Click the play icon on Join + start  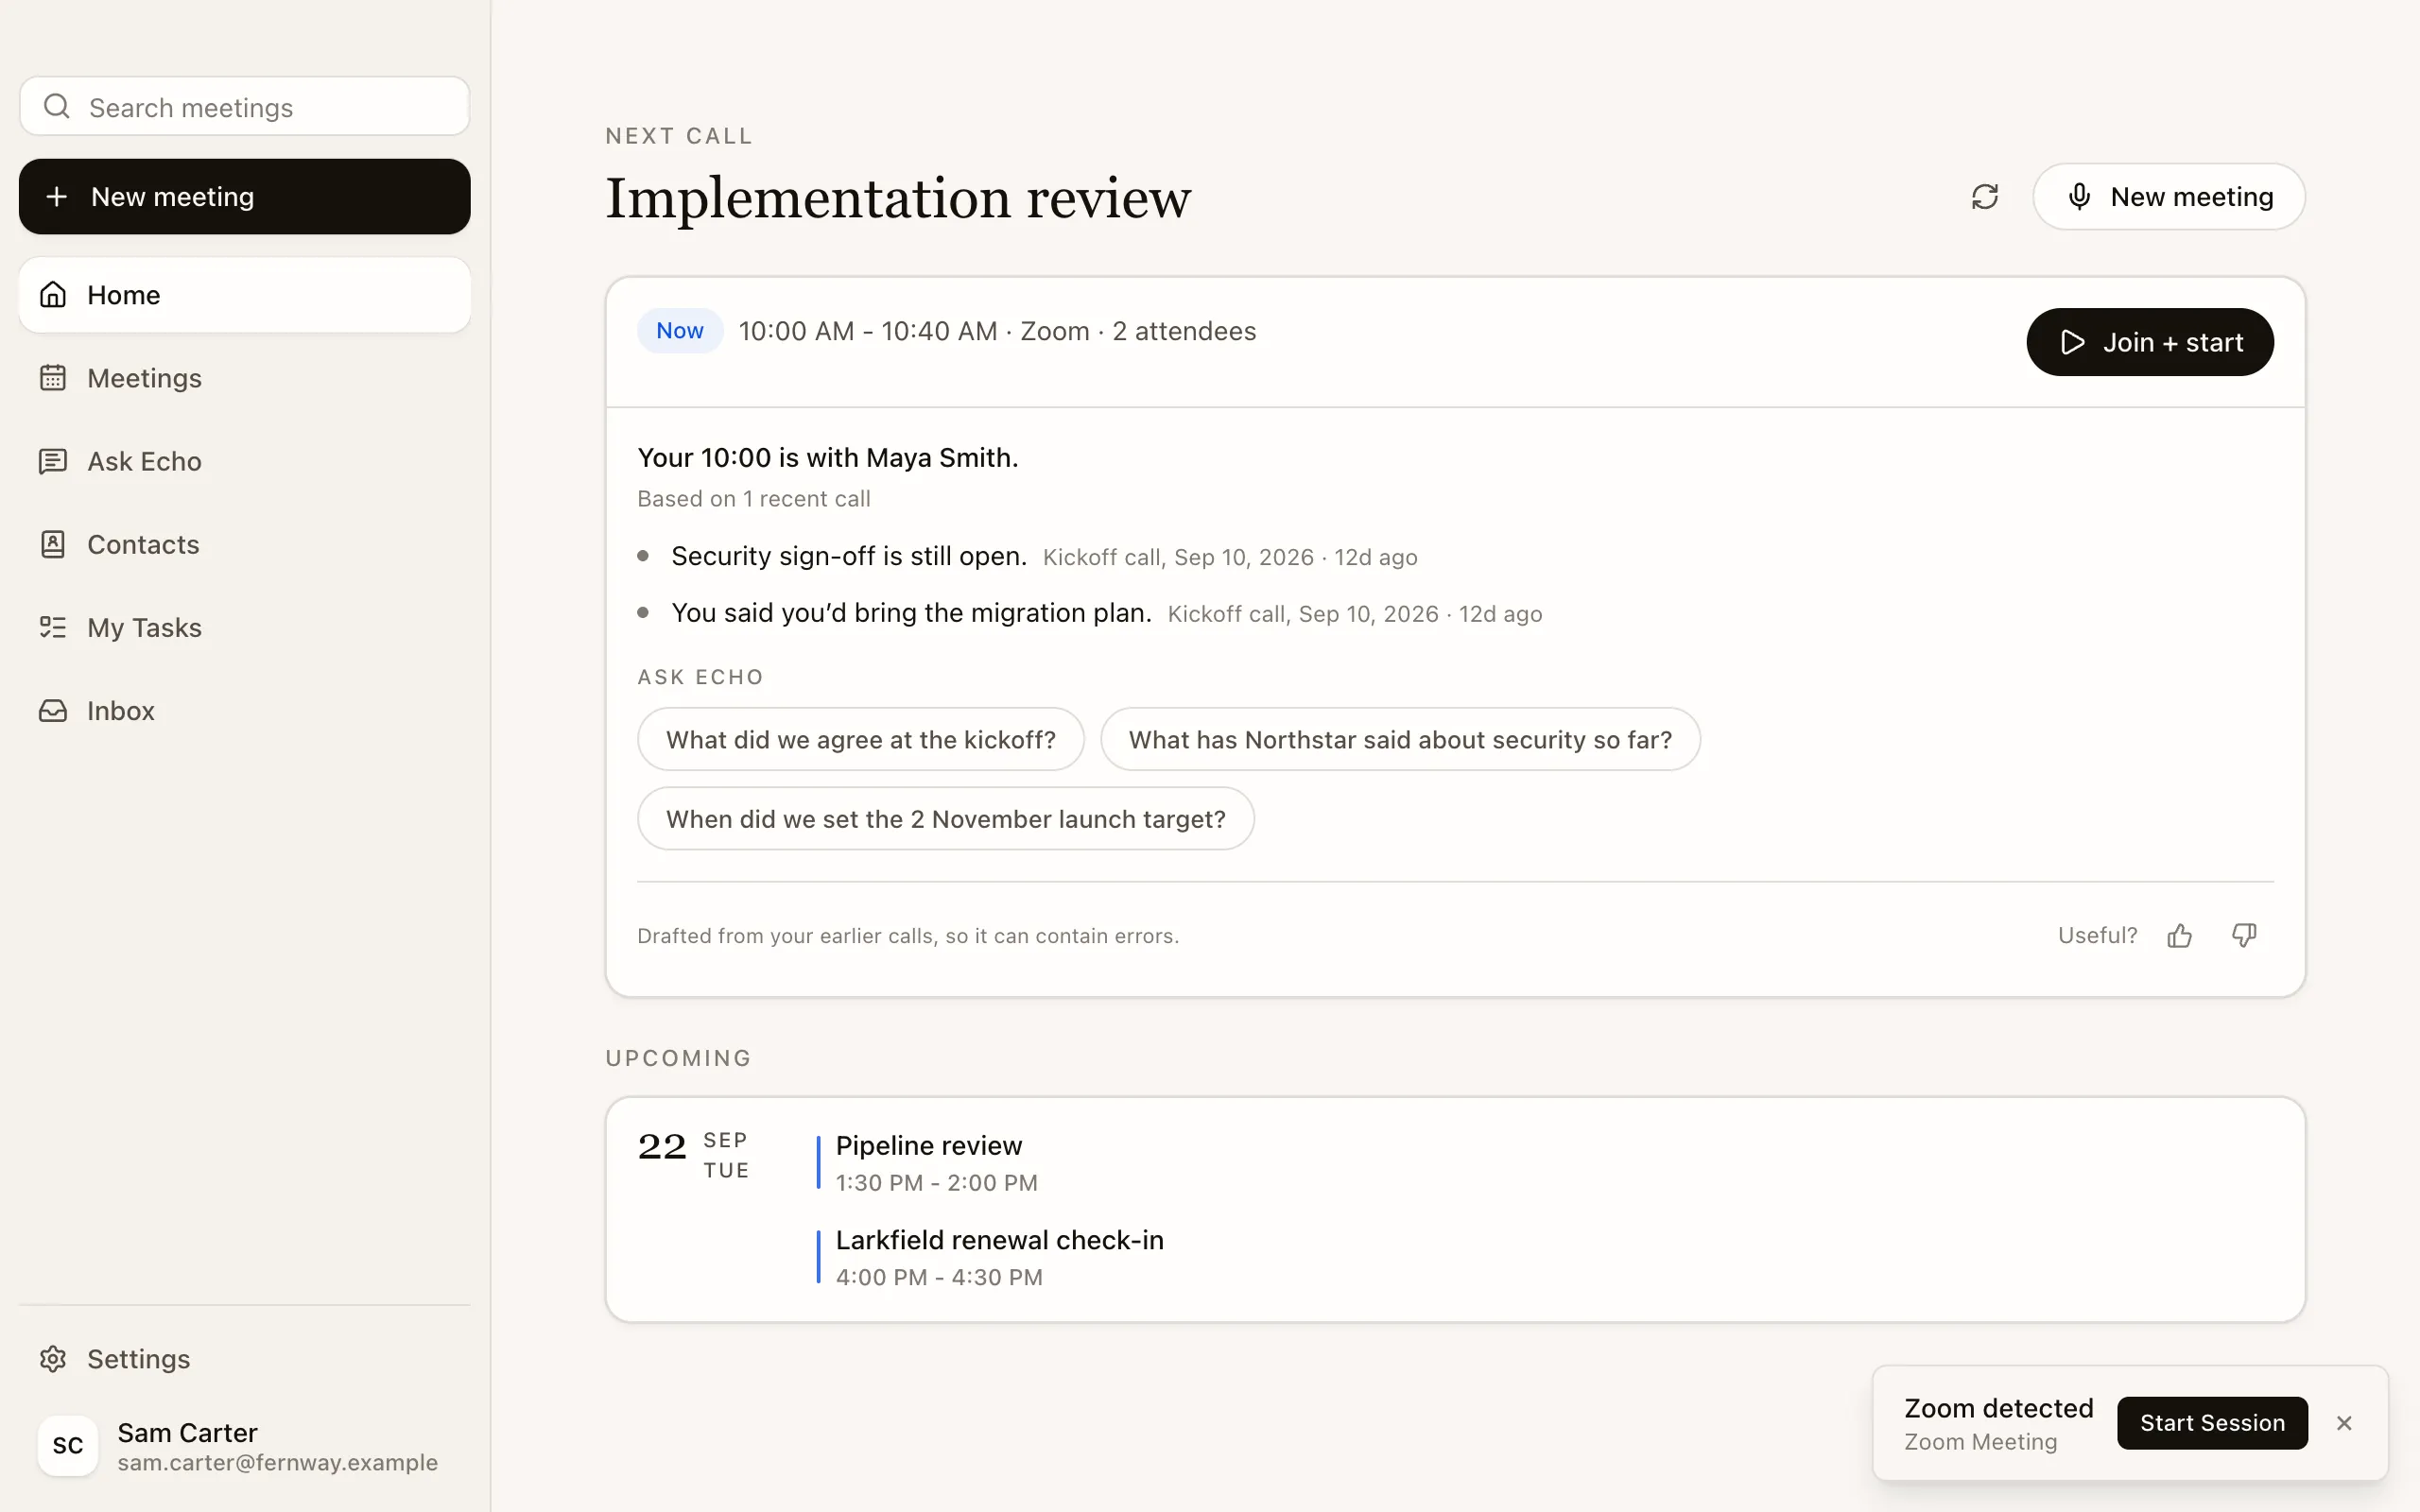[x=2072, y=342]
